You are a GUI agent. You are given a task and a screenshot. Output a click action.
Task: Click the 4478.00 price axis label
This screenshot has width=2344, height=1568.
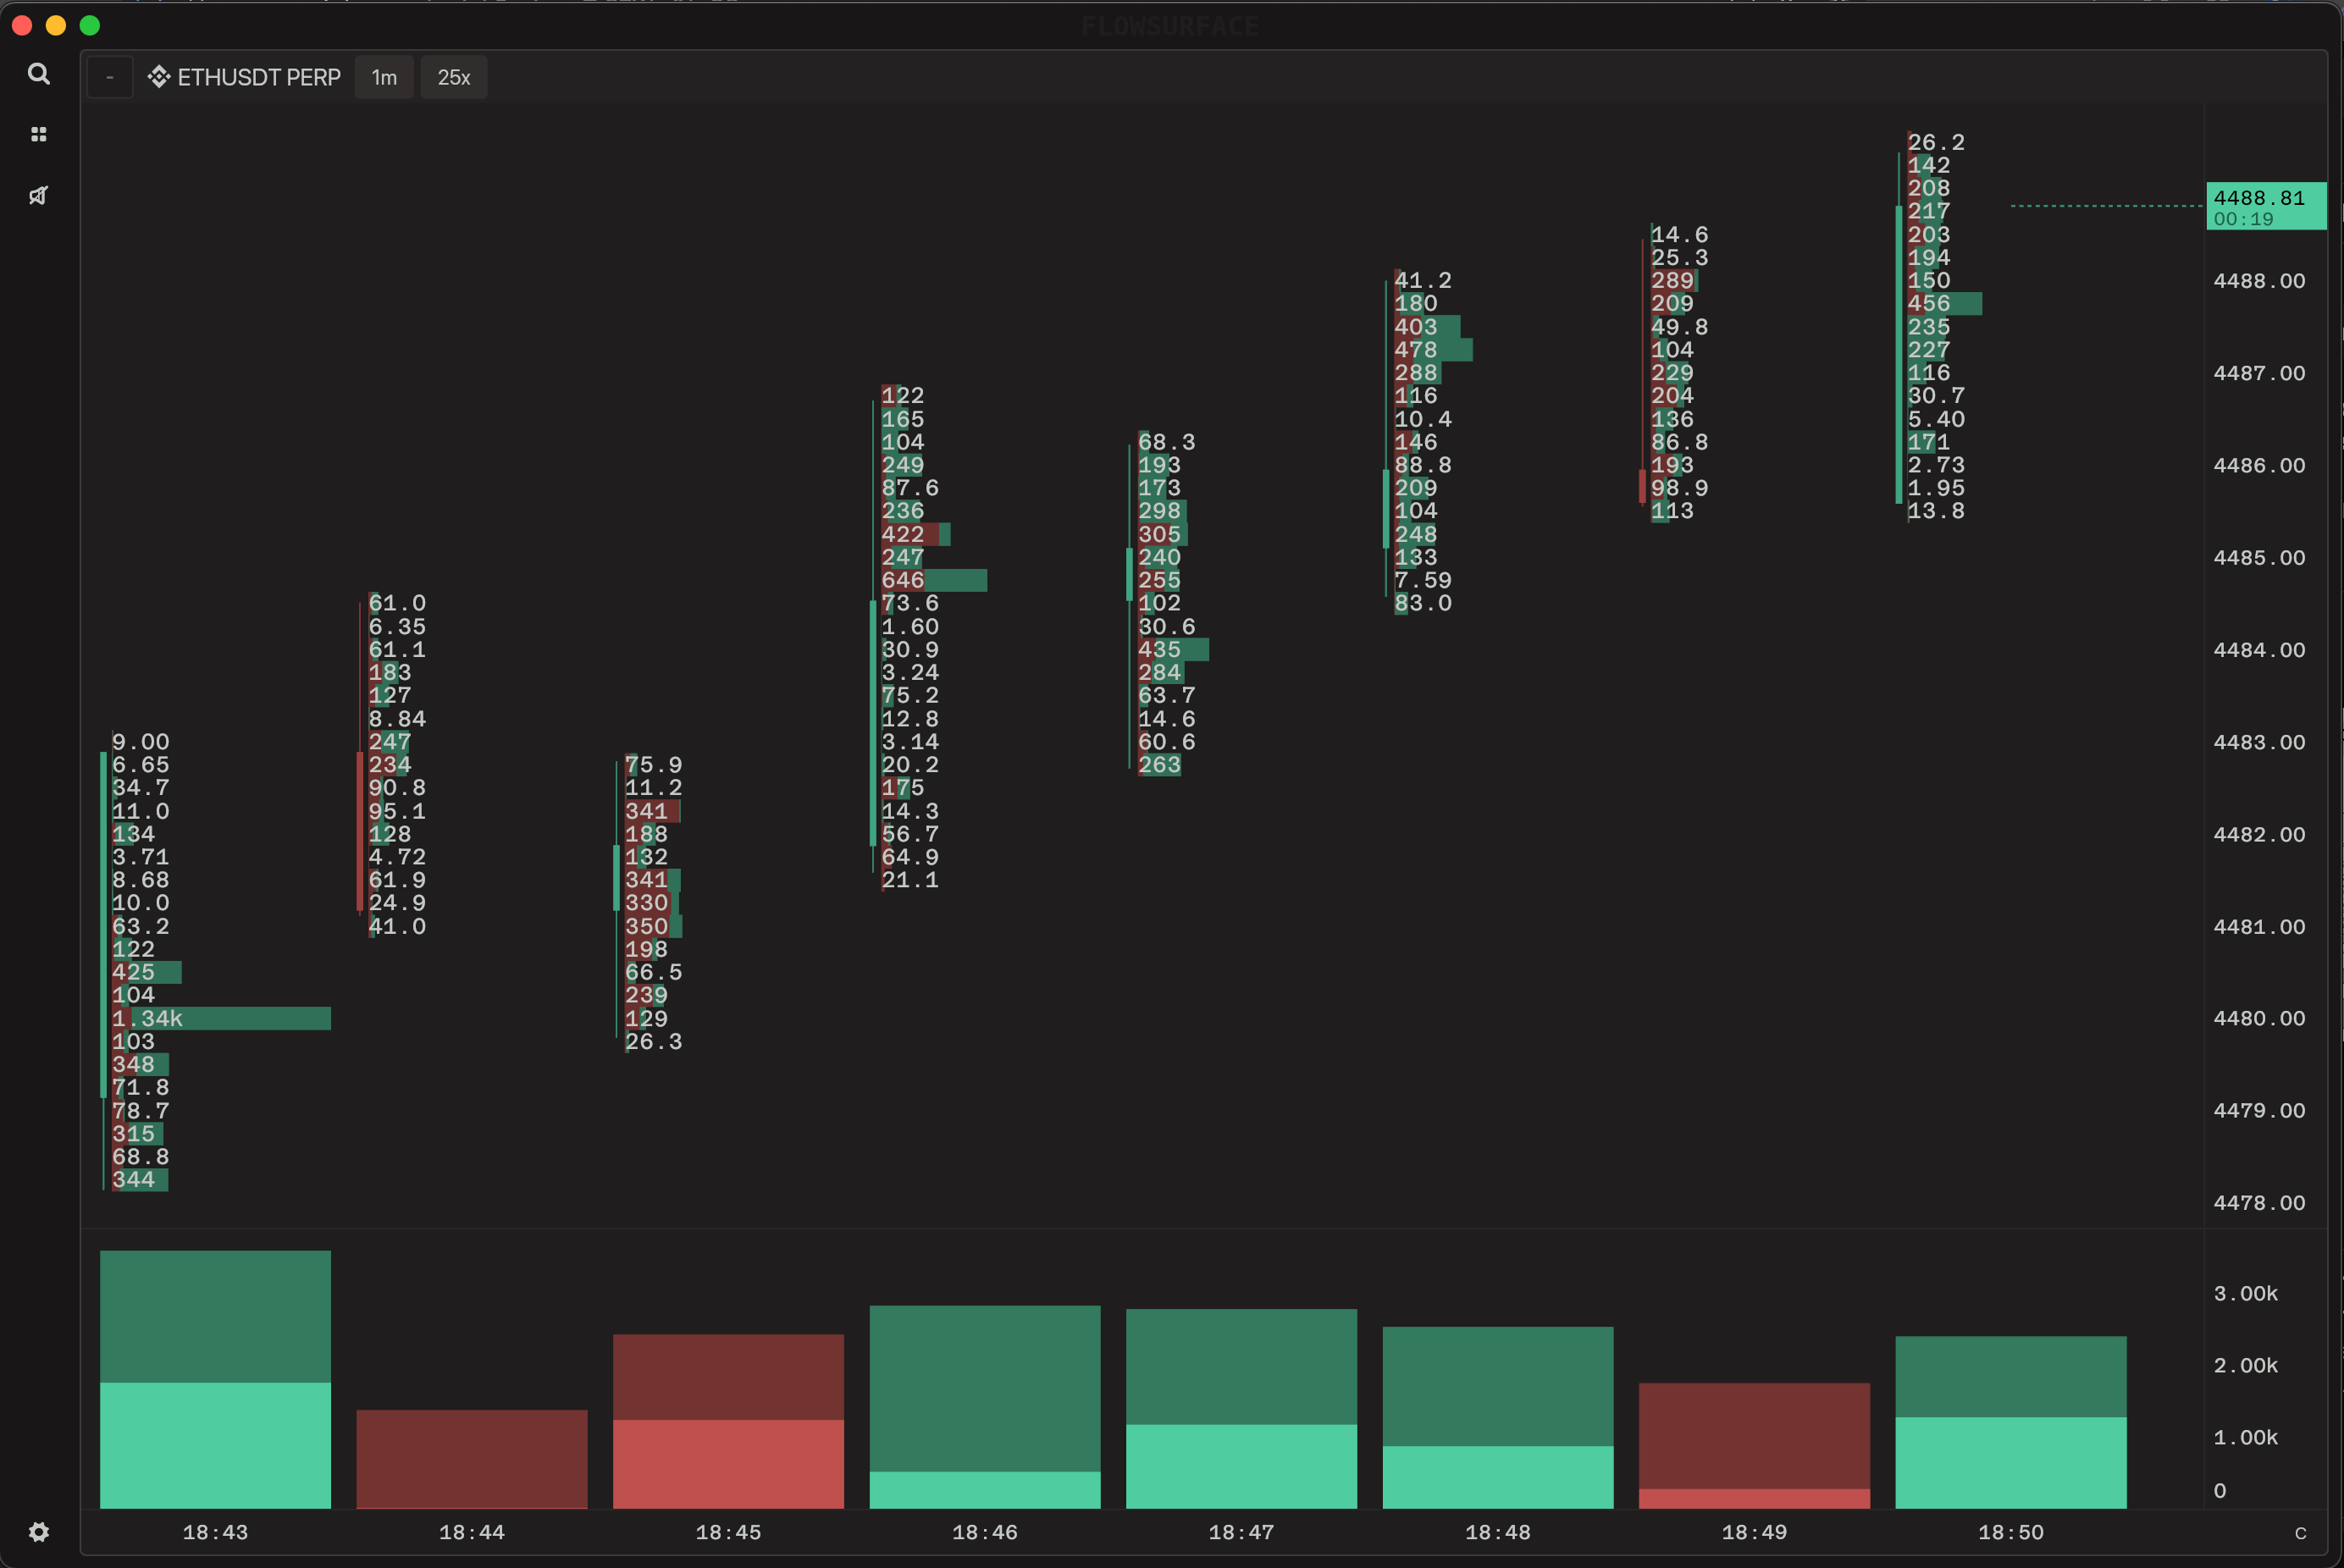click(x=2259, y=1203)
